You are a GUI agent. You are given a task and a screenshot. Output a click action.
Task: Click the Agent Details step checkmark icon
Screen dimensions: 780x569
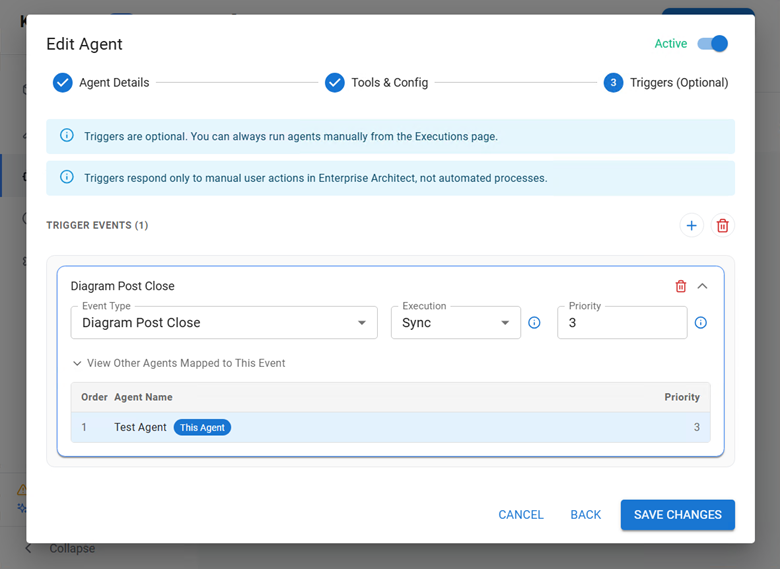pyautogui.click(x=62, y=83)
